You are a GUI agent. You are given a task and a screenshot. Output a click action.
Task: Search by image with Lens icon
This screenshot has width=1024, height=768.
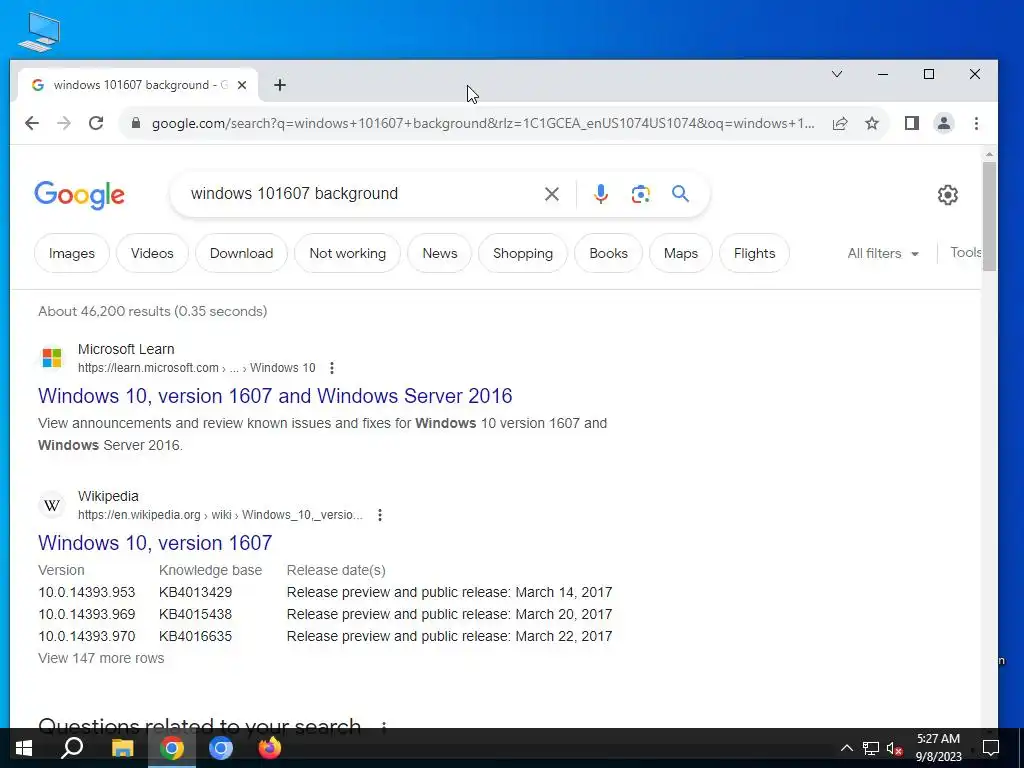tap(641, 194)
